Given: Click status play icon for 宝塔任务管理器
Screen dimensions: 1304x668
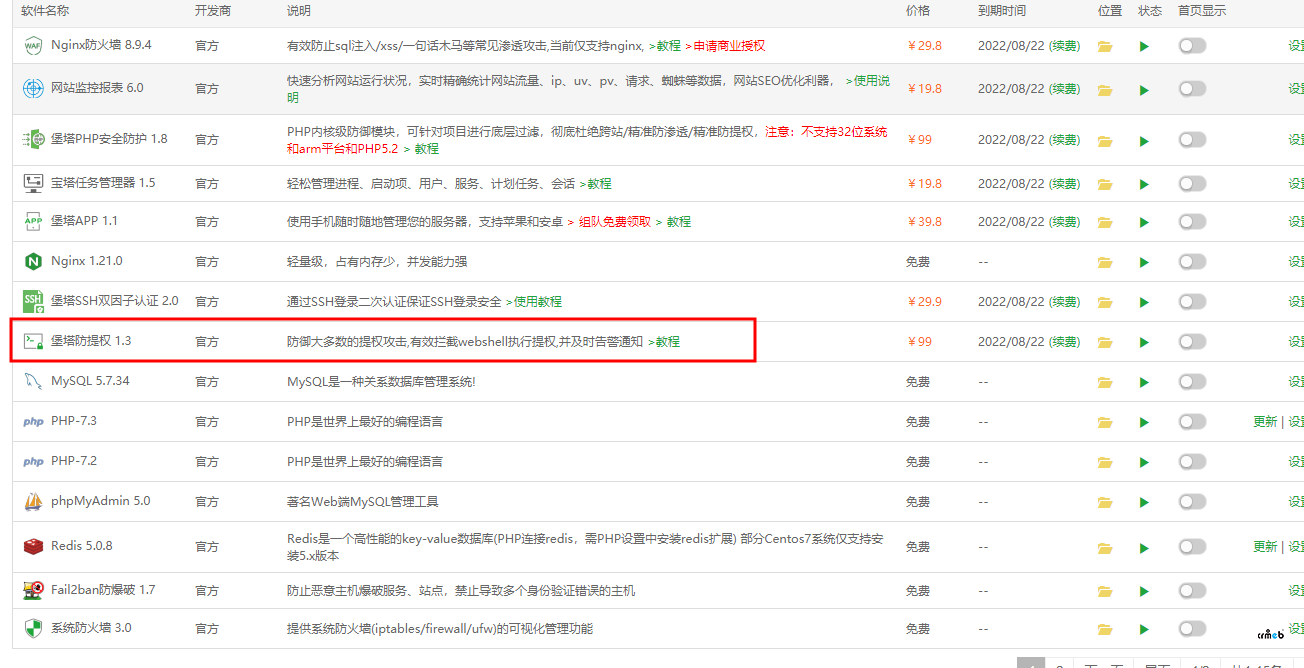Looking at the screenshot, I should pyautogui.click(x=1144, y=184).
